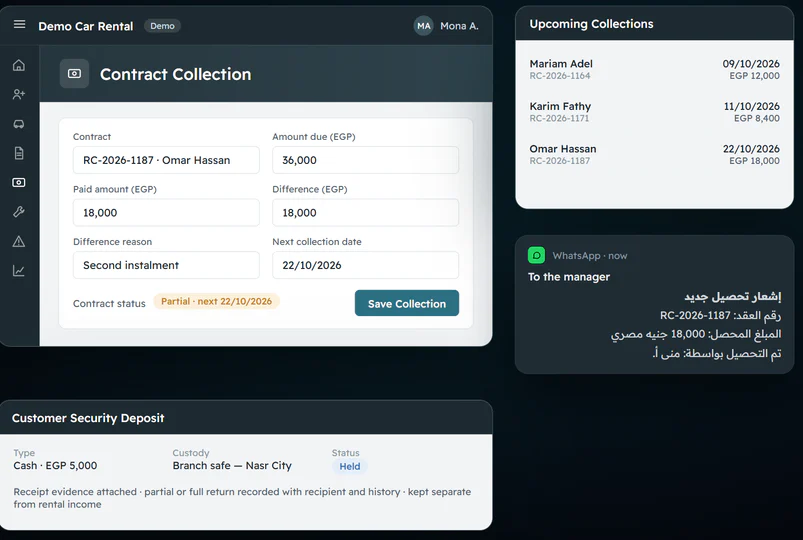Open the vehicles car sidebar icon
This screenshot has height=540, width=803.
tap(19, 124)
